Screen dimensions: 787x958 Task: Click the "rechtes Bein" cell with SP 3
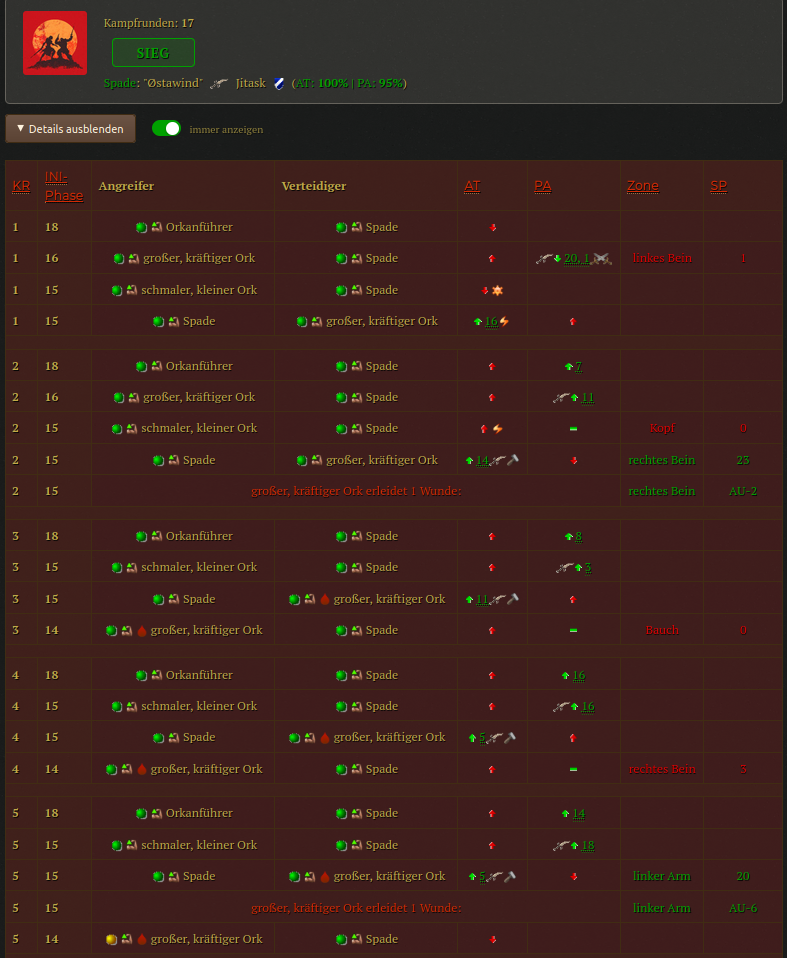tap(662, 769)
